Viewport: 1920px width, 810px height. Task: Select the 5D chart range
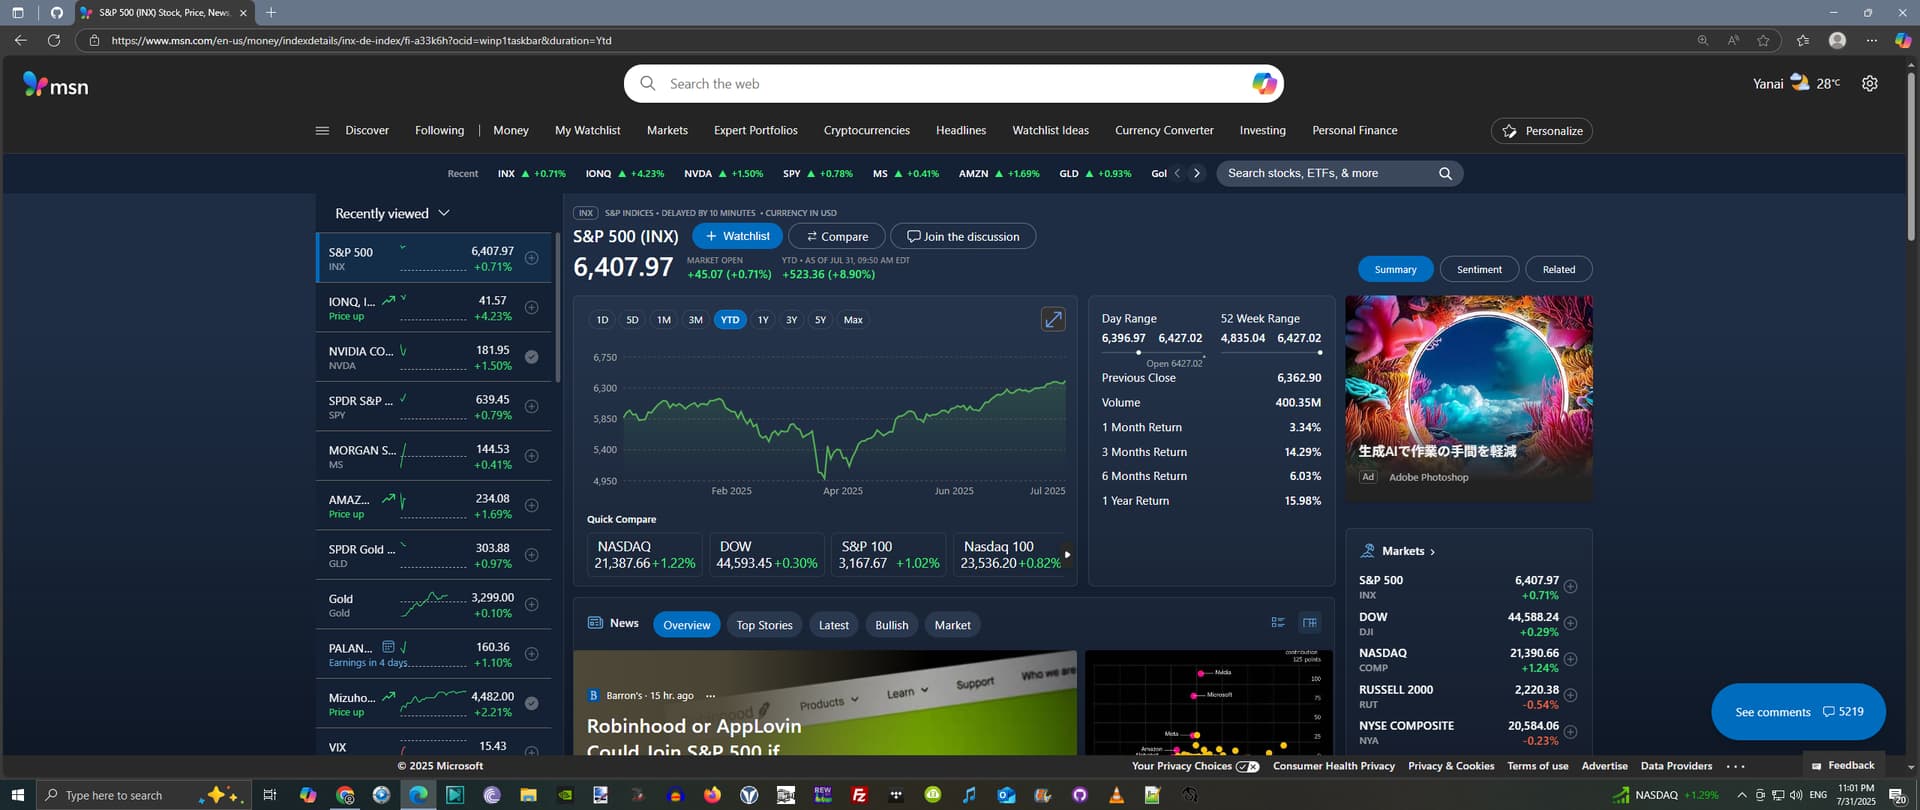(x=632, y=320)
